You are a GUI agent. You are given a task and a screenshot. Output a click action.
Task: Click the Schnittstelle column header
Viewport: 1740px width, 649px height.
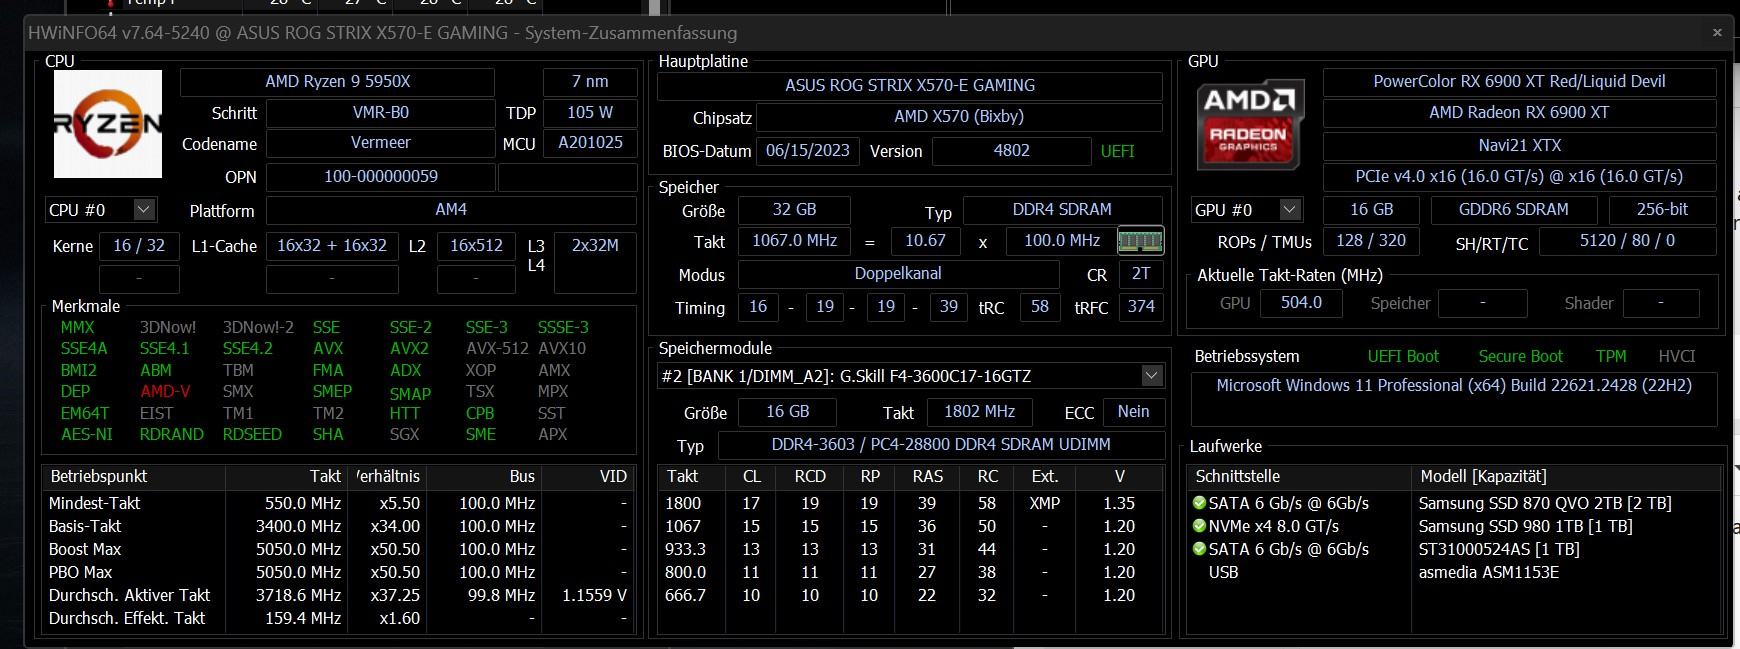point(1299,477)
